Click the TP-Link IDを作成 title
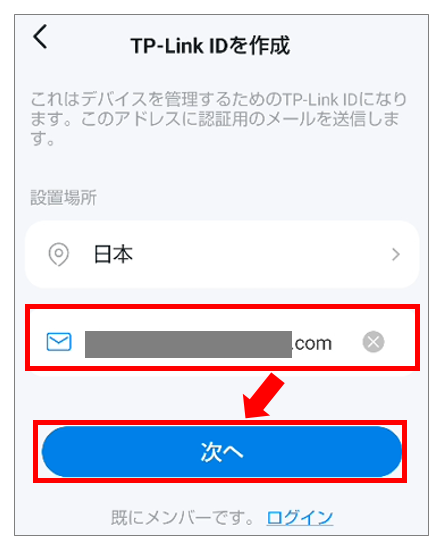436x542 pixels. tap(210, 45)
